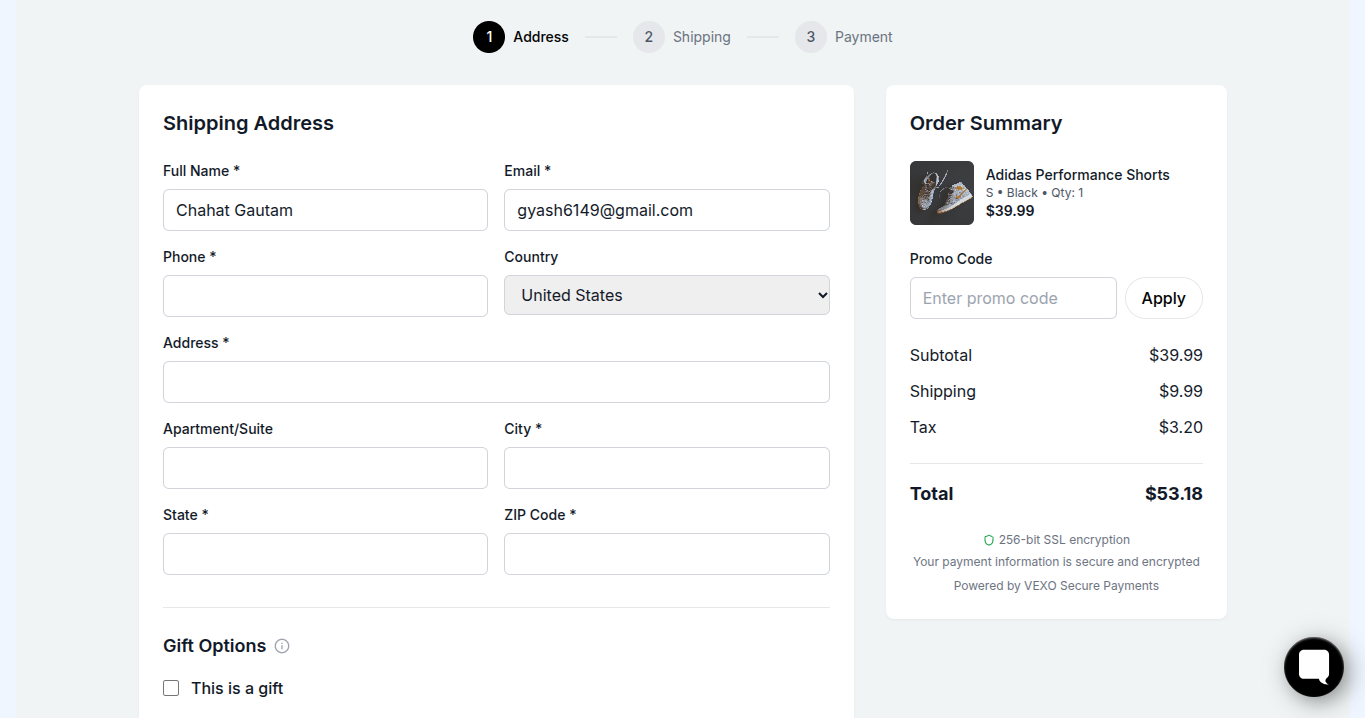The image size is (1365, 718).
Task: Click the Apartment/Suite field
Action: pos(325,468)
